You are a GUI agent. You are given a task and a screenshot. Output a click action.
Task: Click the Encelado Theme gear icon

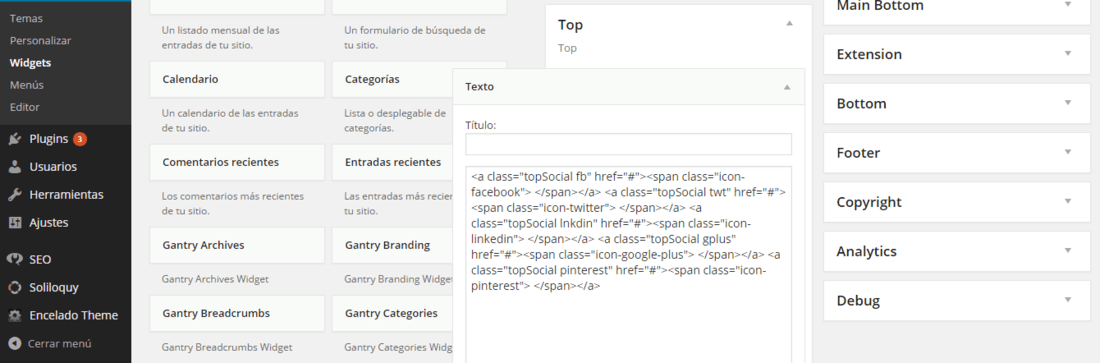(x=15, y=315)
